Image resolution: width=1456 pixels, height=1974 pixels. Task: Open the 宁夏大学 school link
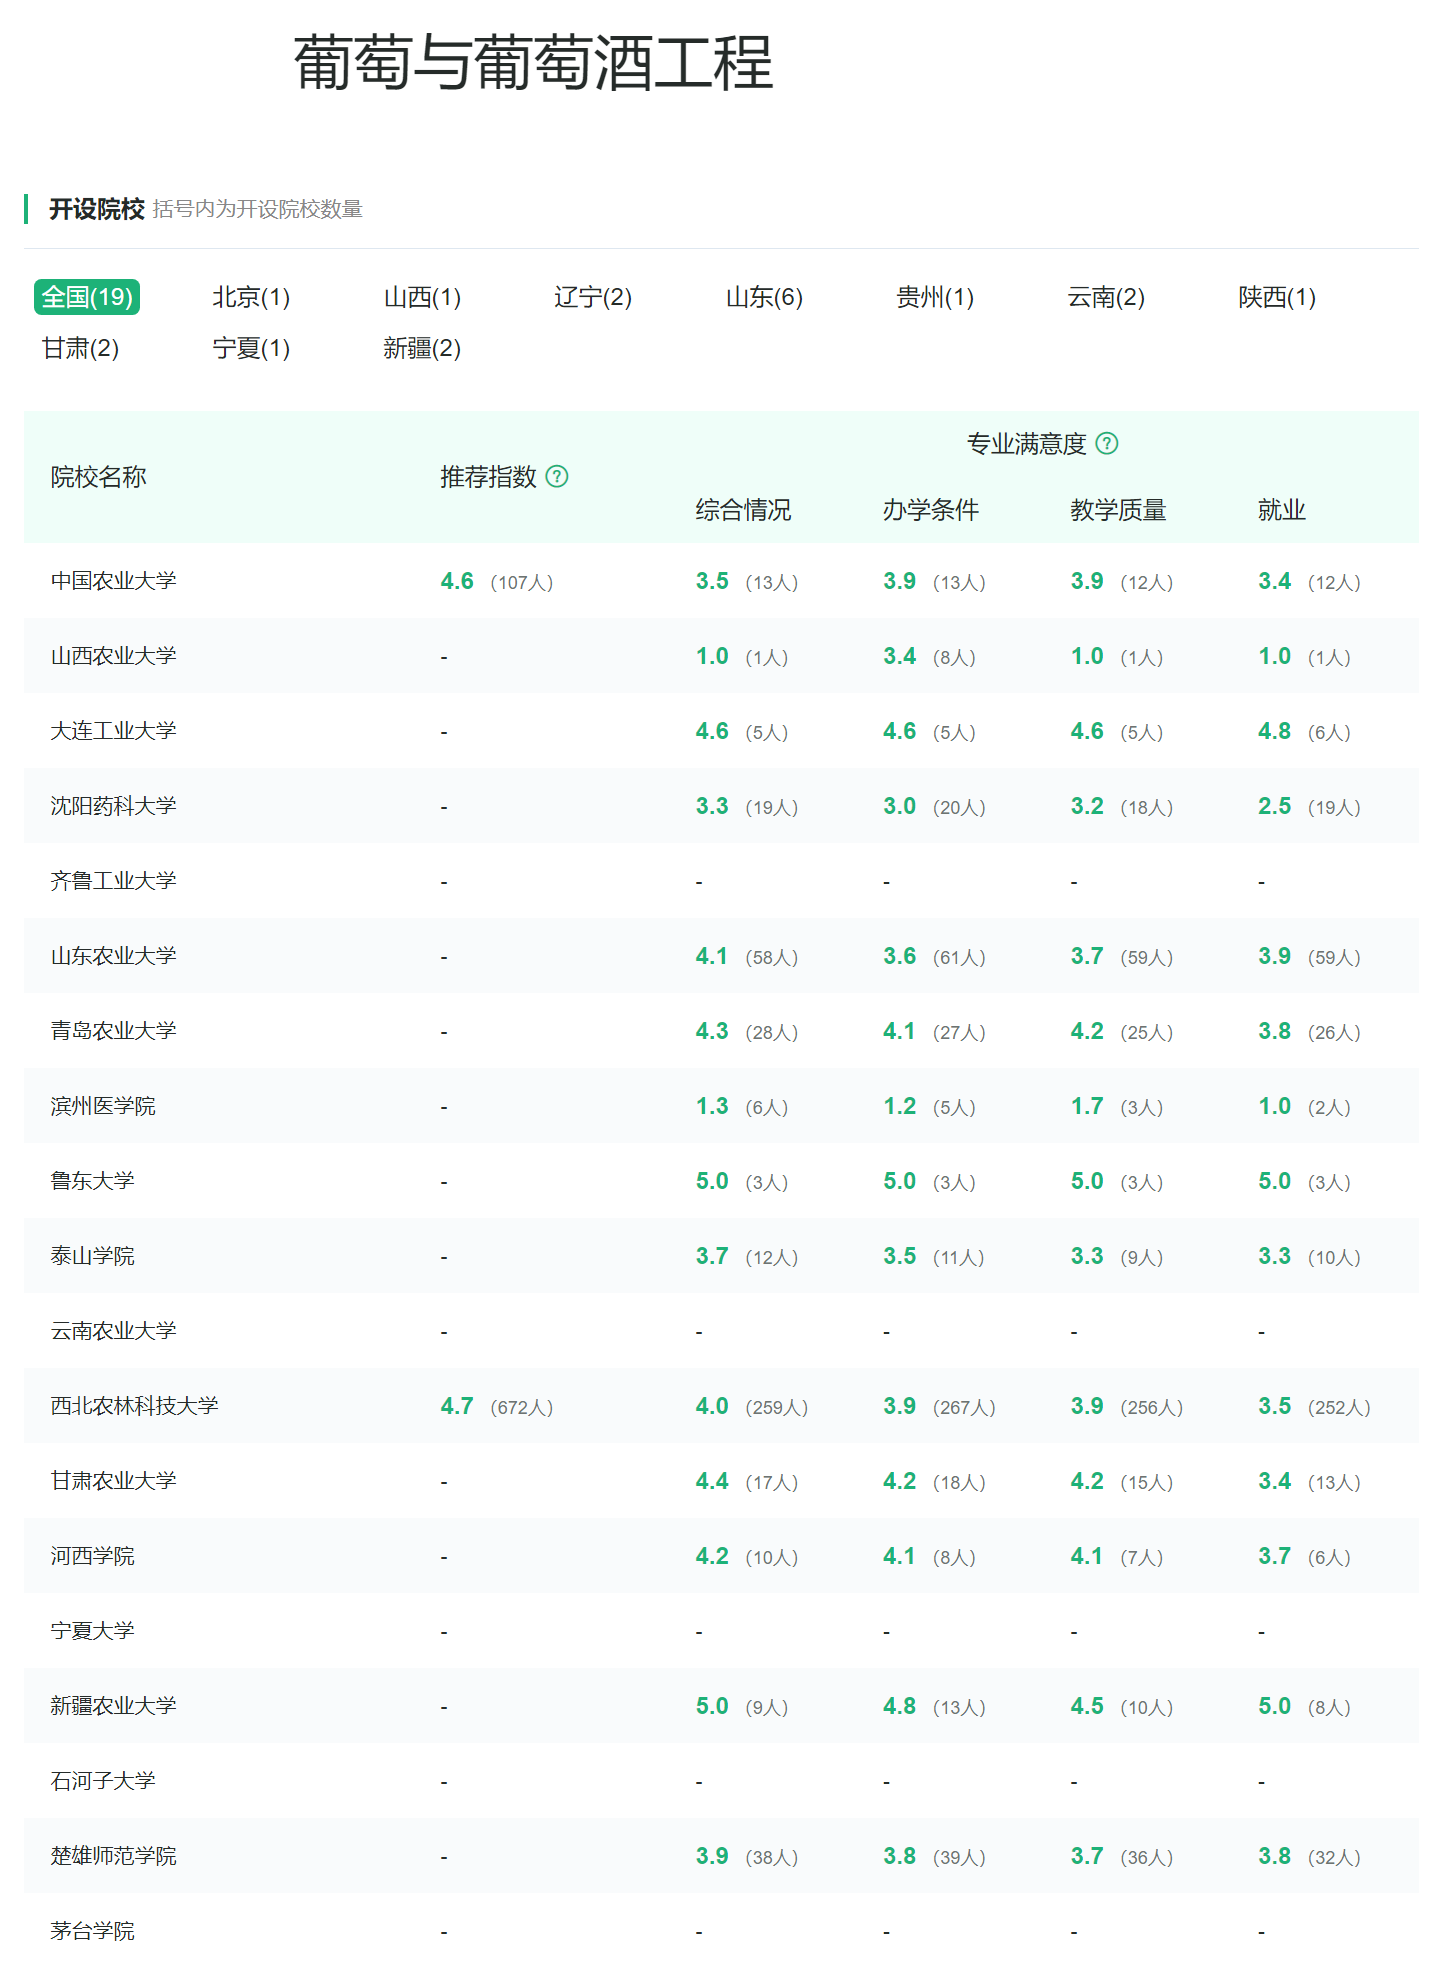[92, 1631]
